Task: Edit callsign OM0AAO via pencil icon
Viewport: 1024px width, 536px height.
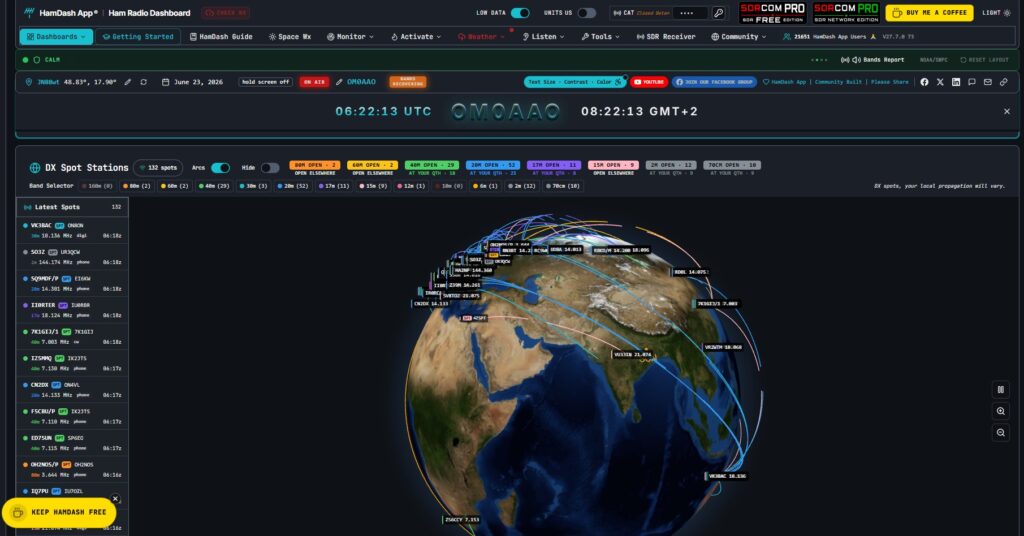Action: coord(339,82)
